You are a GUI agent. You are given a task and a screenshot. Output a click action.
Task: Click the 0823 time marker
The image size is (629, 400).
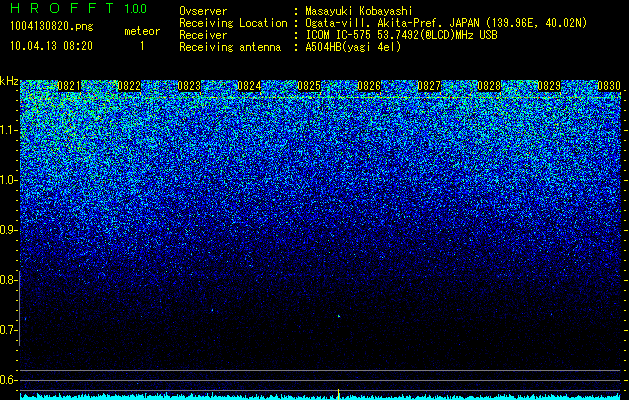tap(189, 86)
